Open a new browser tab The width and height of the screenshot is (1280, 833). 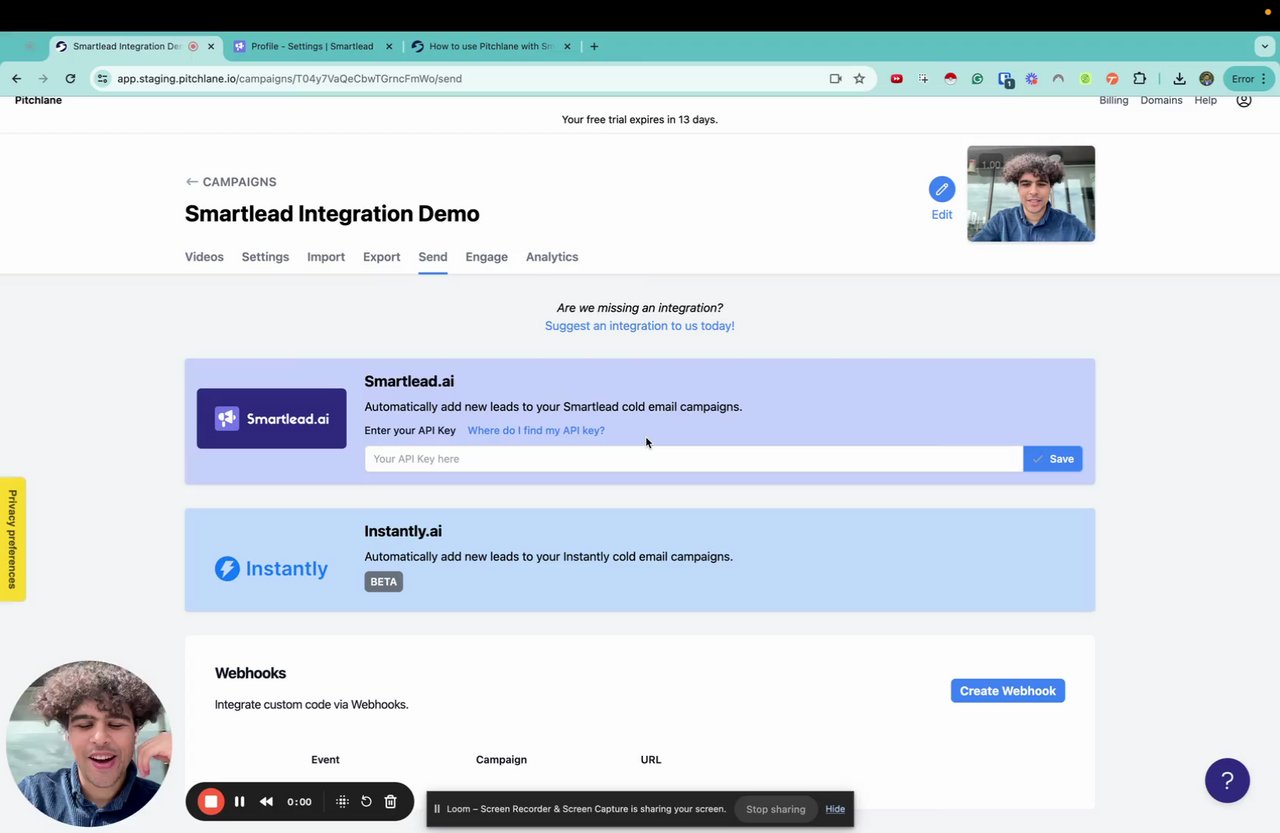(594, 46)
